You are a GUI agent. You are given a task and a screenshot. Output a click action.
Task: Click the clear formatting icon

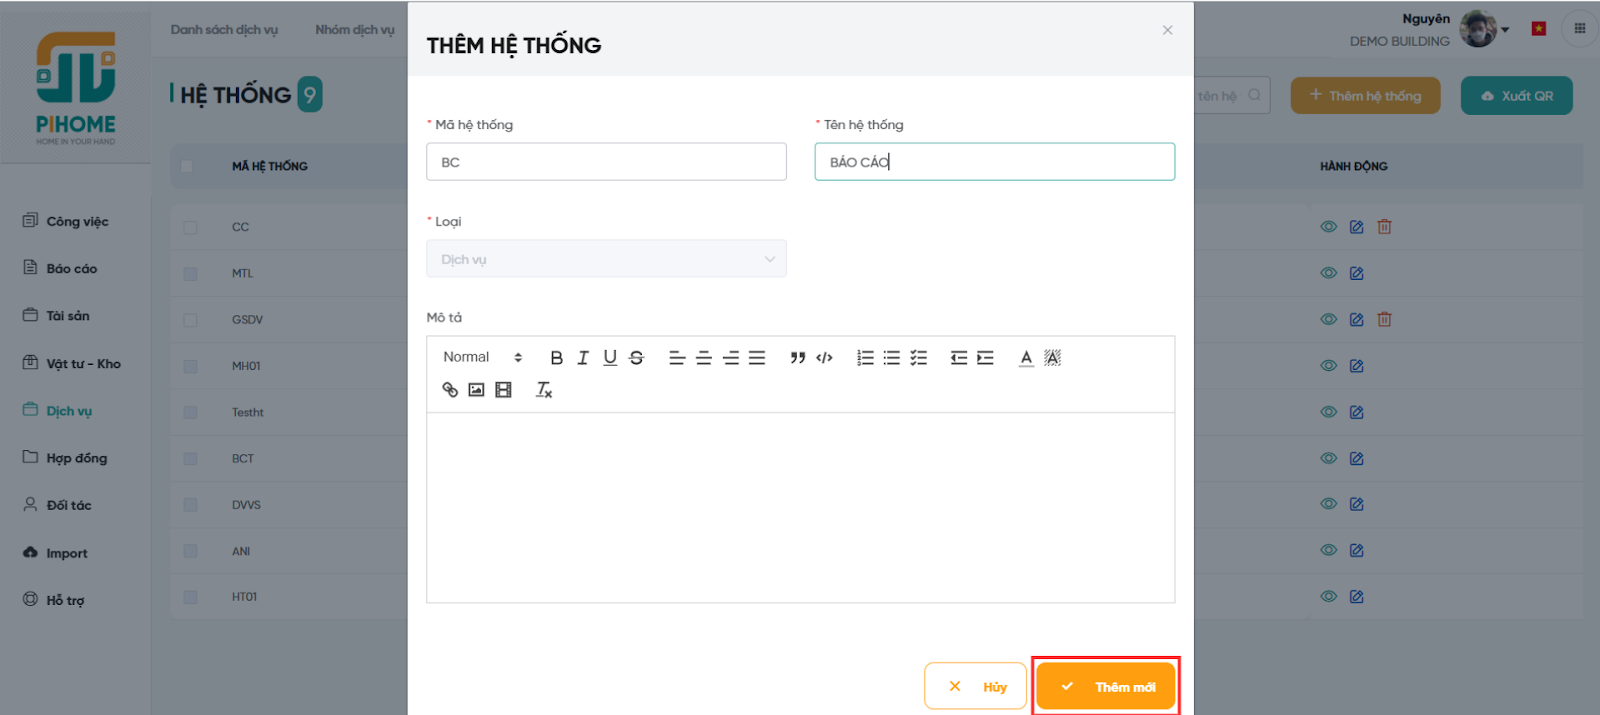point(544,390)
